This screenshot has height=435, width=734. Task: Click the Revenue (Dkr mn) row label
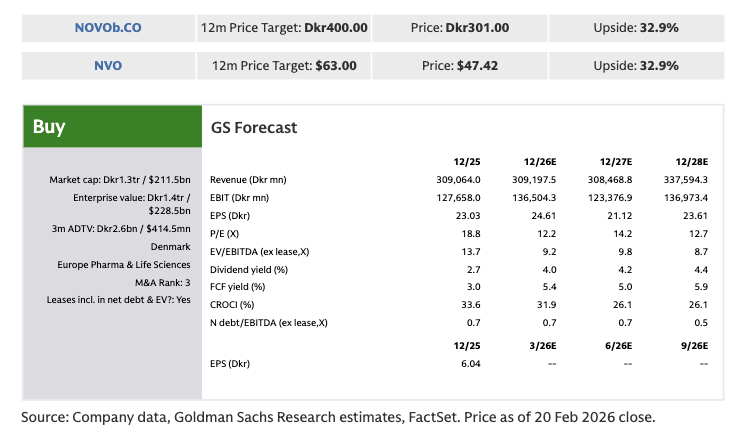(248, 179)
